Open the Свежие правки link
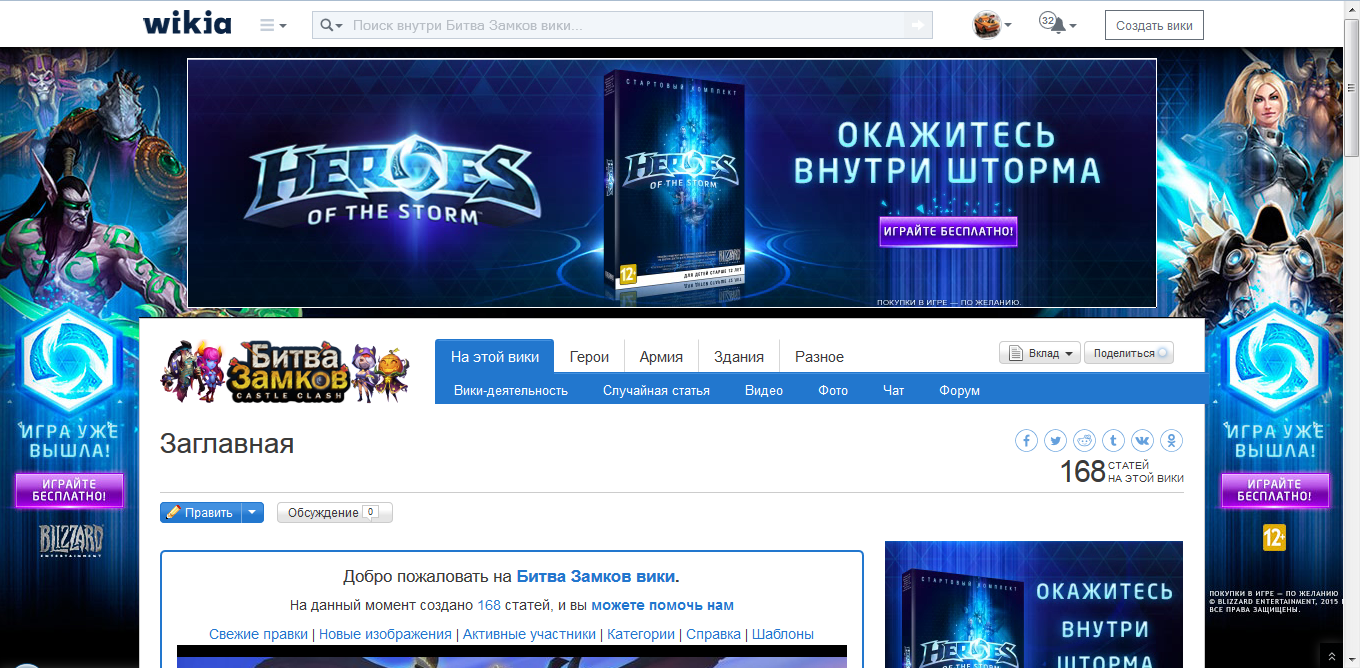The height and width of the screenshot is (668, 1360). pyautogui.click(x=259, y=634)
